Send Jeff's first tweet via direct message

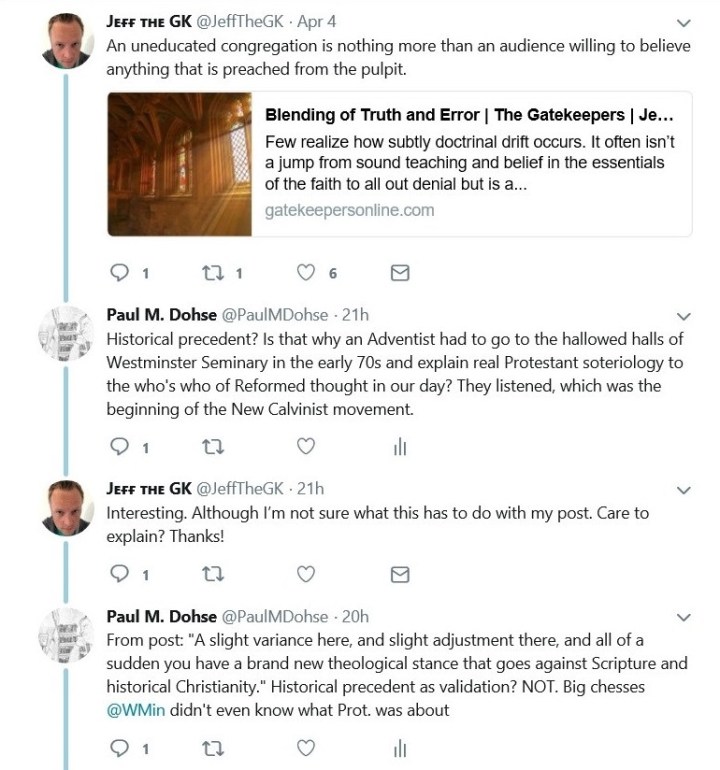coord(398,272)
